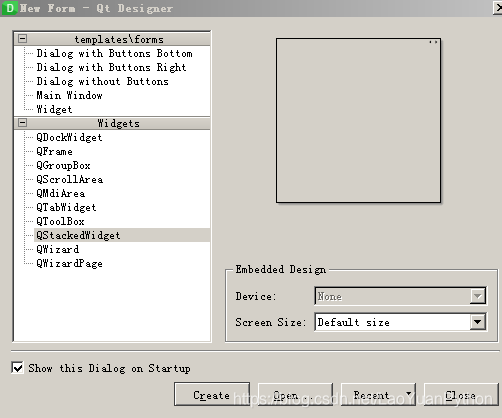Collapse the Widgets group
This screenshot has width=502, height=418.
(x=22, y=123)
